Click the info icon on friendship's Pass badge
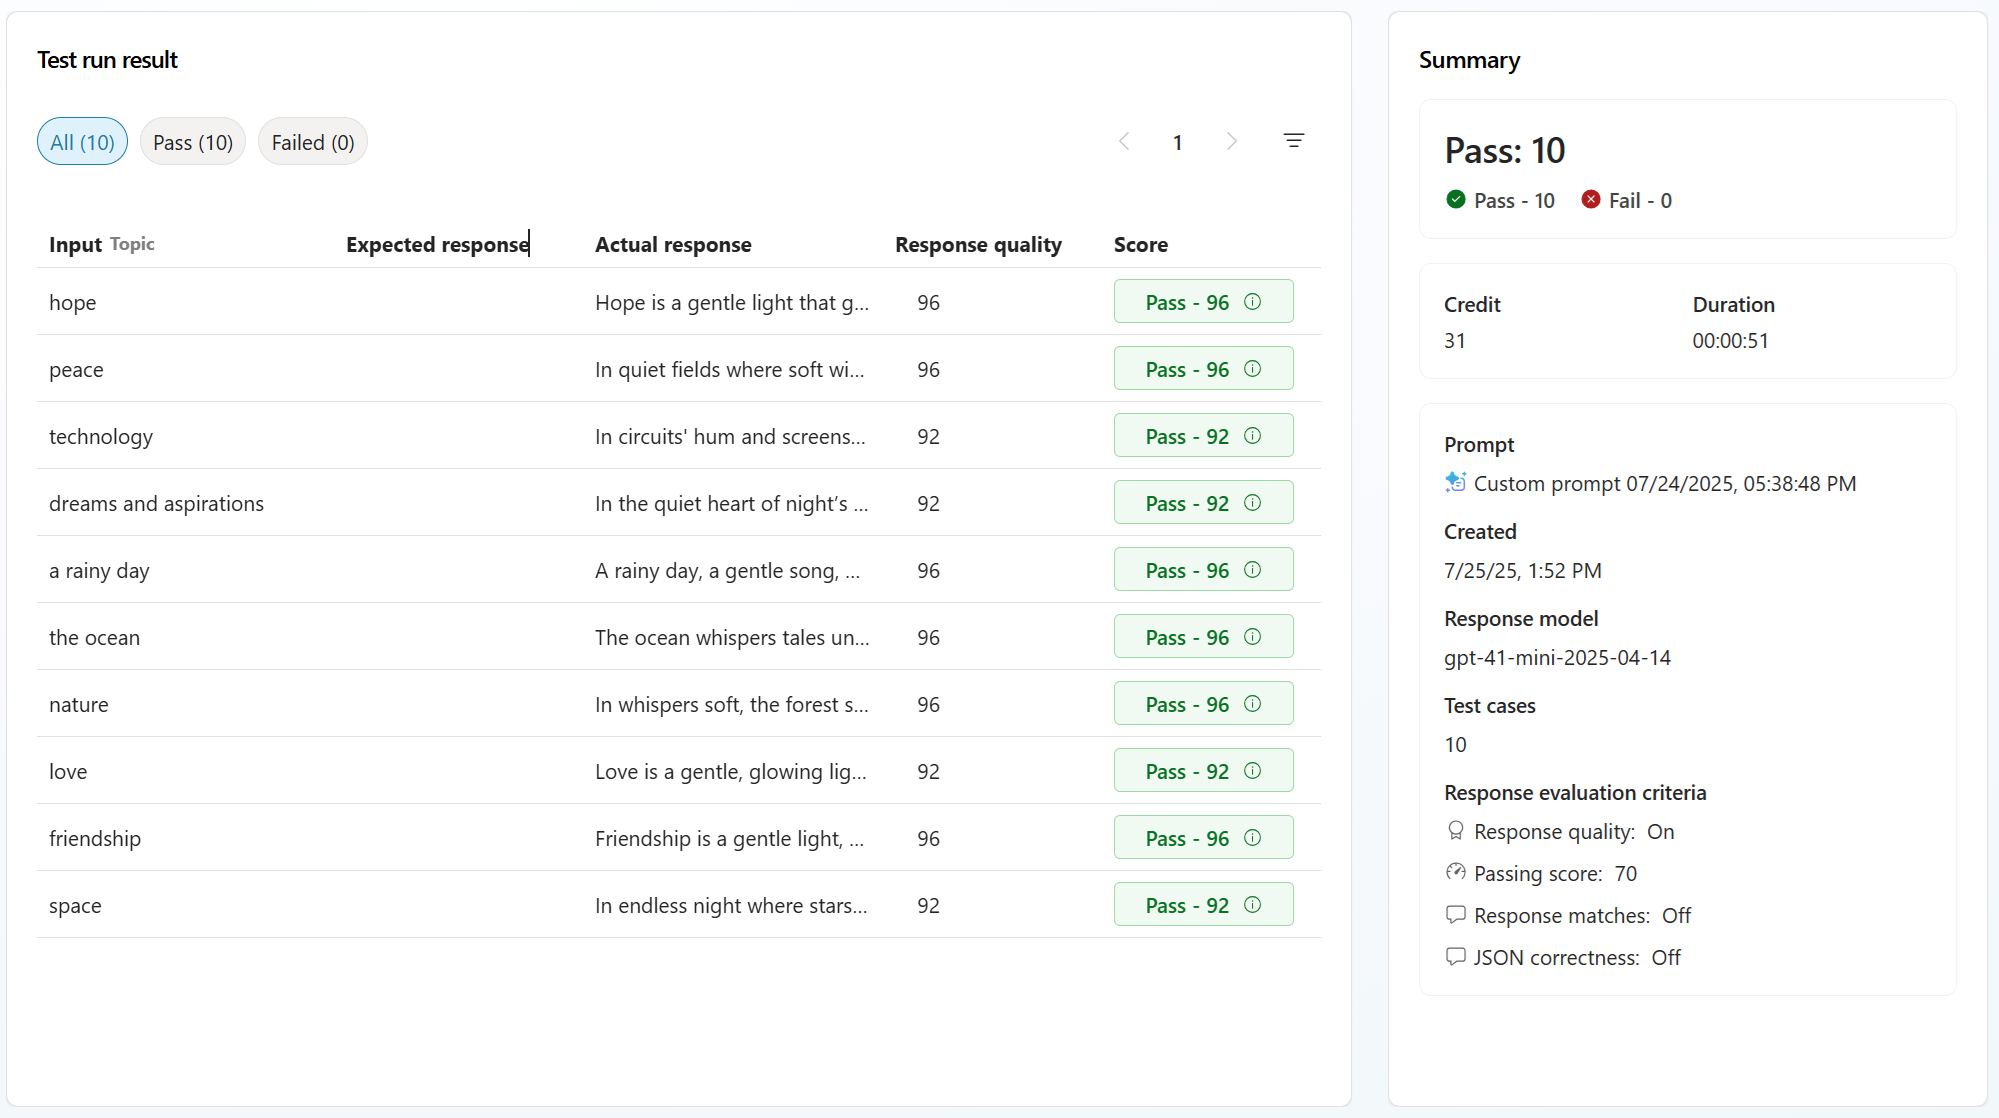This screenshot has width=1999, height=1118. pos(1253,837)
